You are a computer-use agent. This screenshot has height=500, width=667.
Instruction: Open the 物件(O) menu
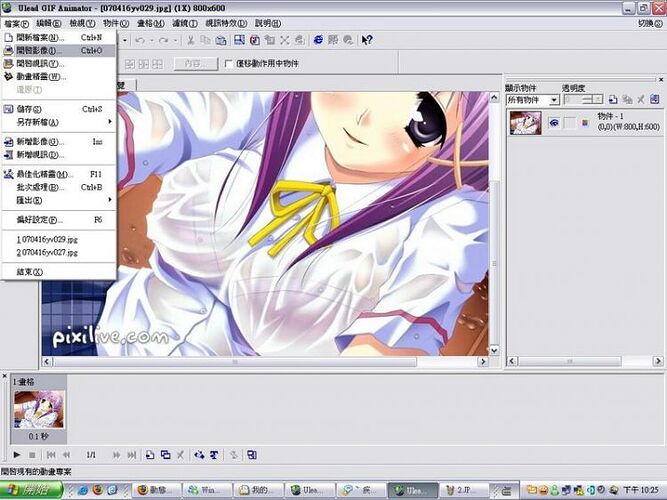116,23
